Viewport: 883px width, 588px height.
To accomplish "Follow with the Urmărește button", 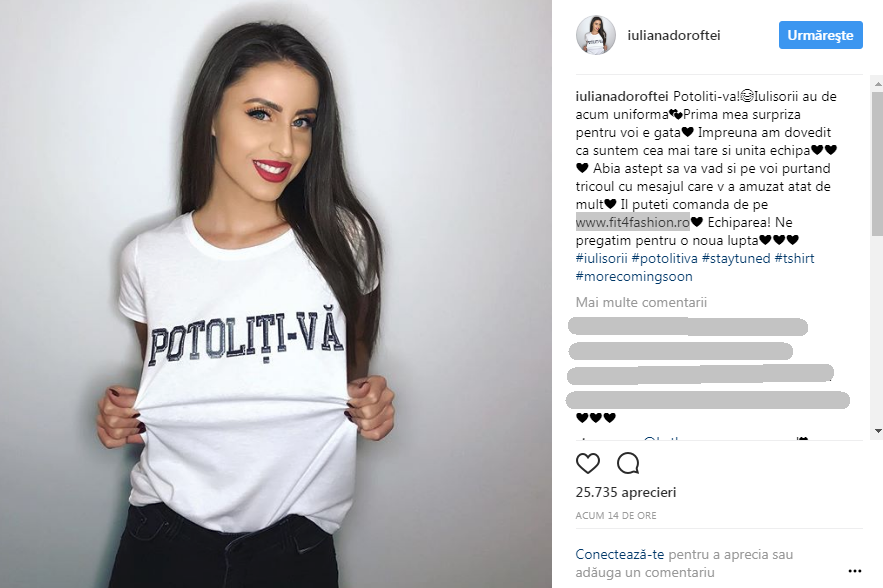I will 820,35.
